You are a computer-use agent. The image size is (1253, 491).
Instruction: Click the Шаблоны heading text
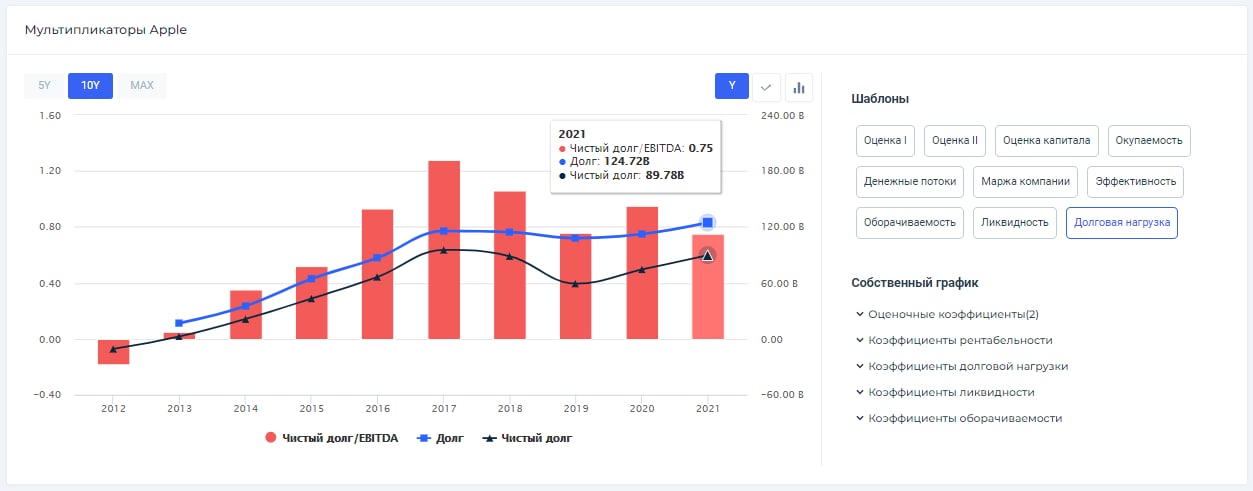[880, 99]
